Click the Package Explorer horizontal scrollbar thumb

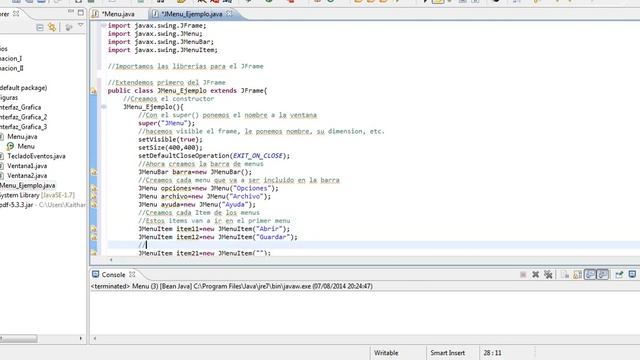click(18, 338)
